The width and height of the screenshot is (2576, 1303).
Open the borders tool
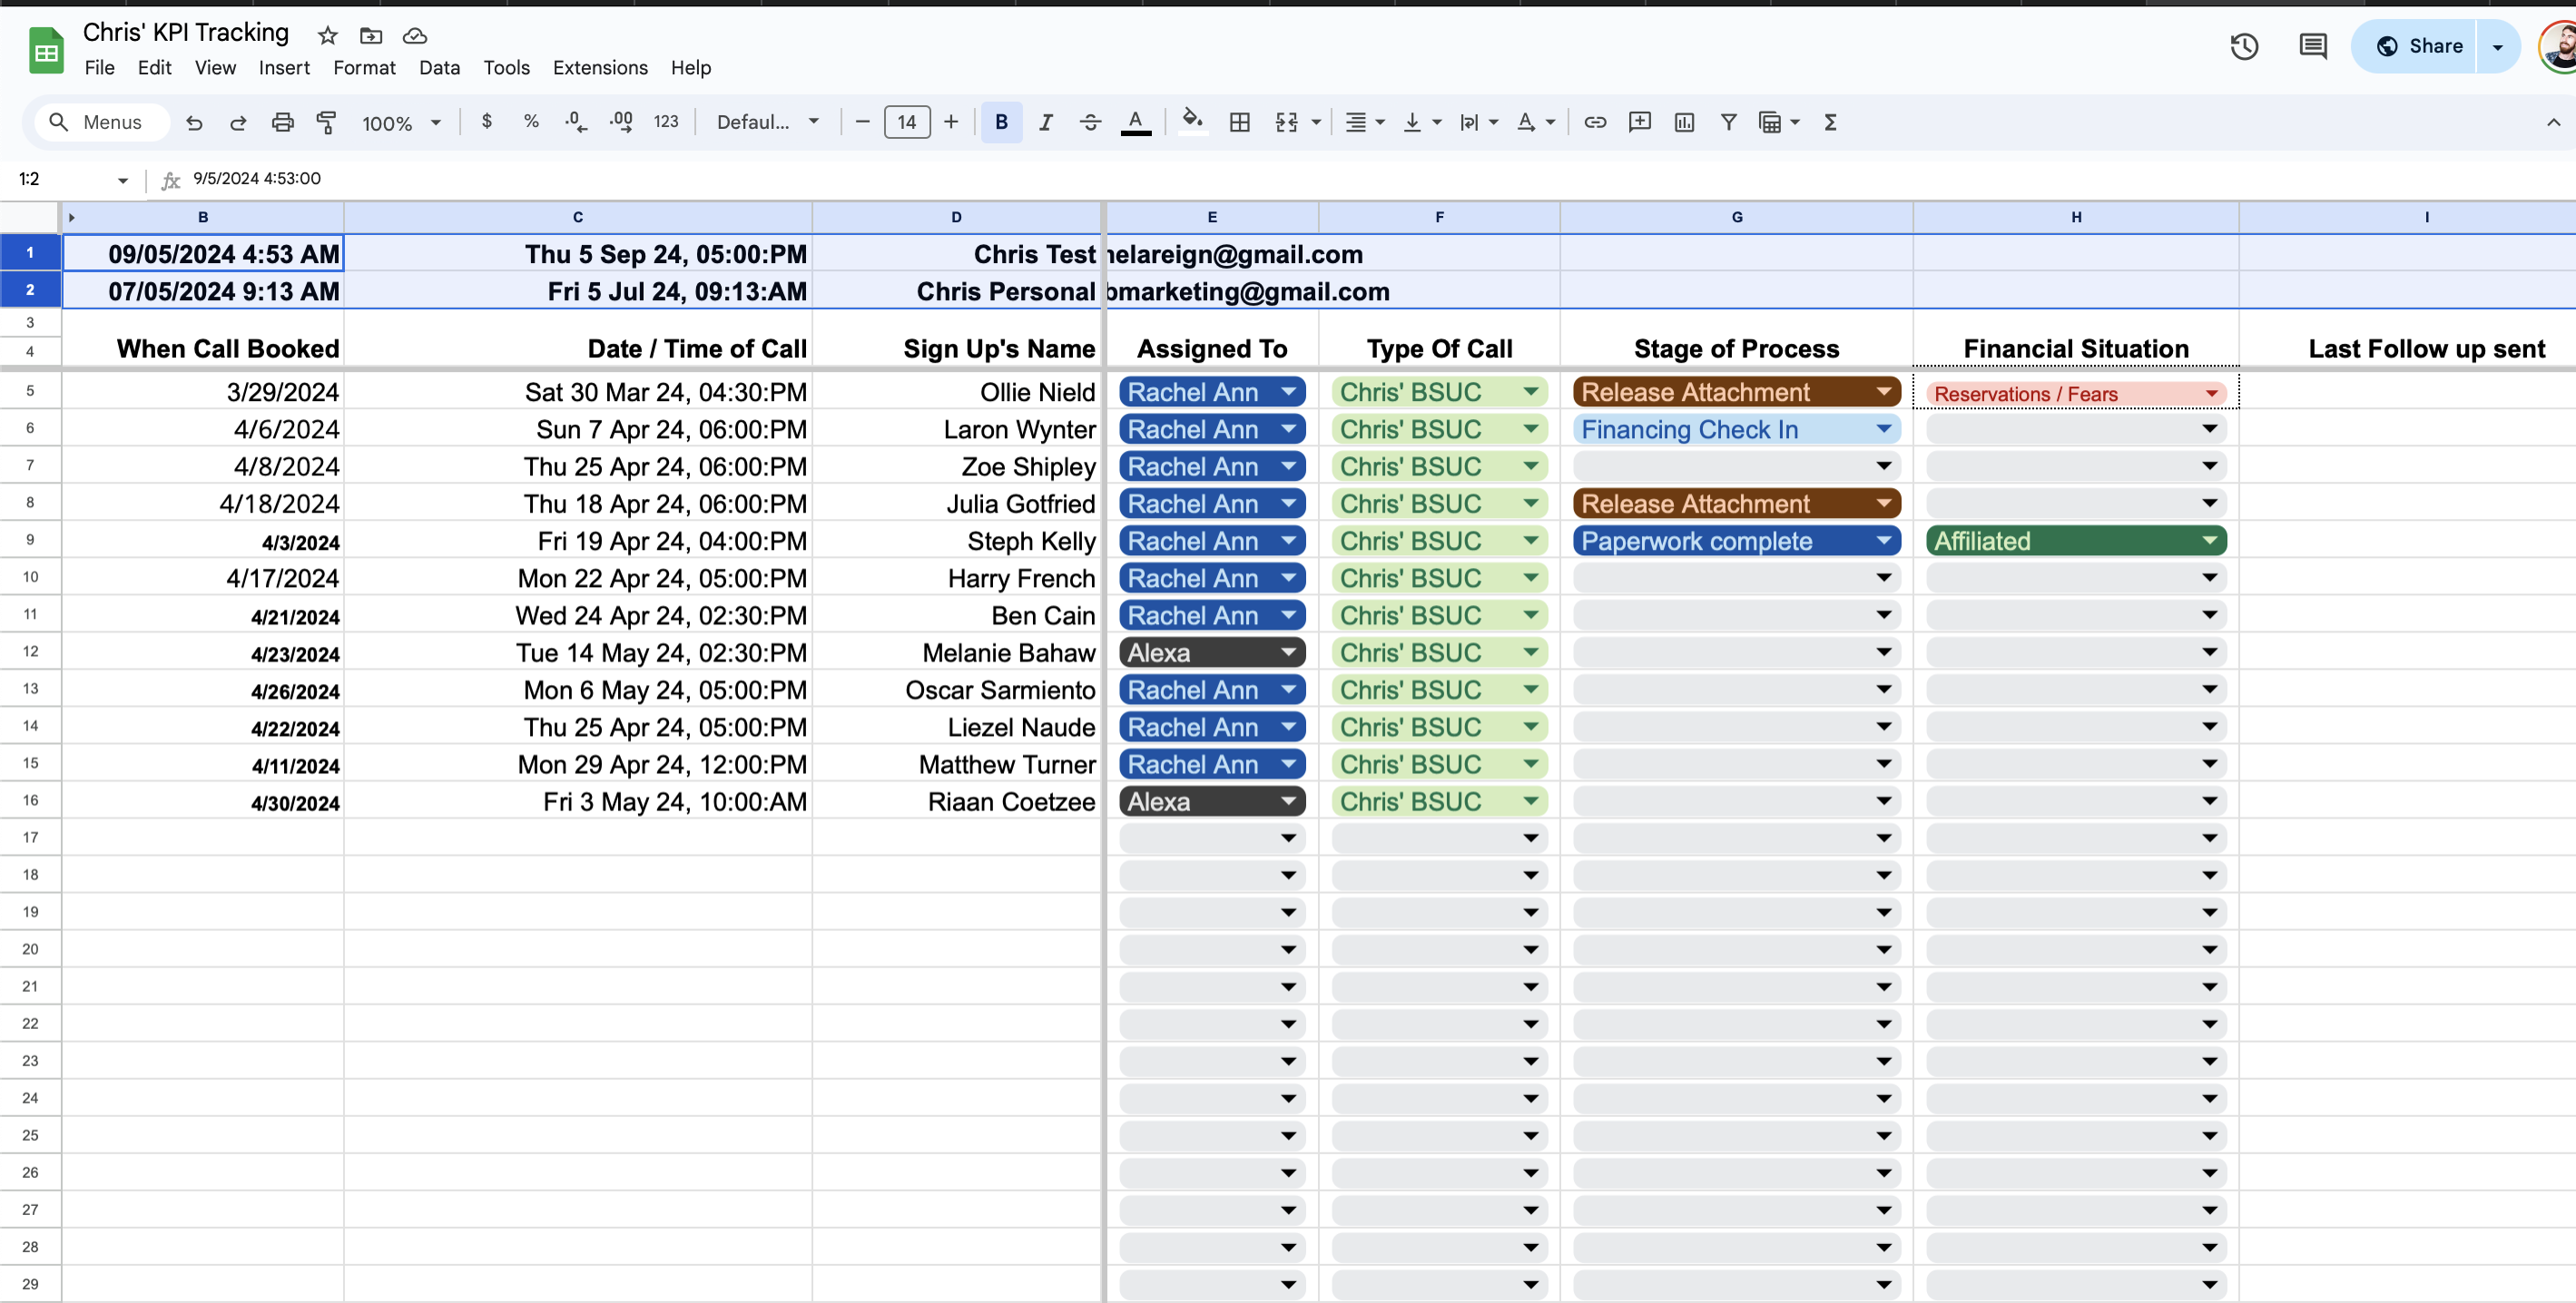pyautogui.click(x=1240, y=122)
